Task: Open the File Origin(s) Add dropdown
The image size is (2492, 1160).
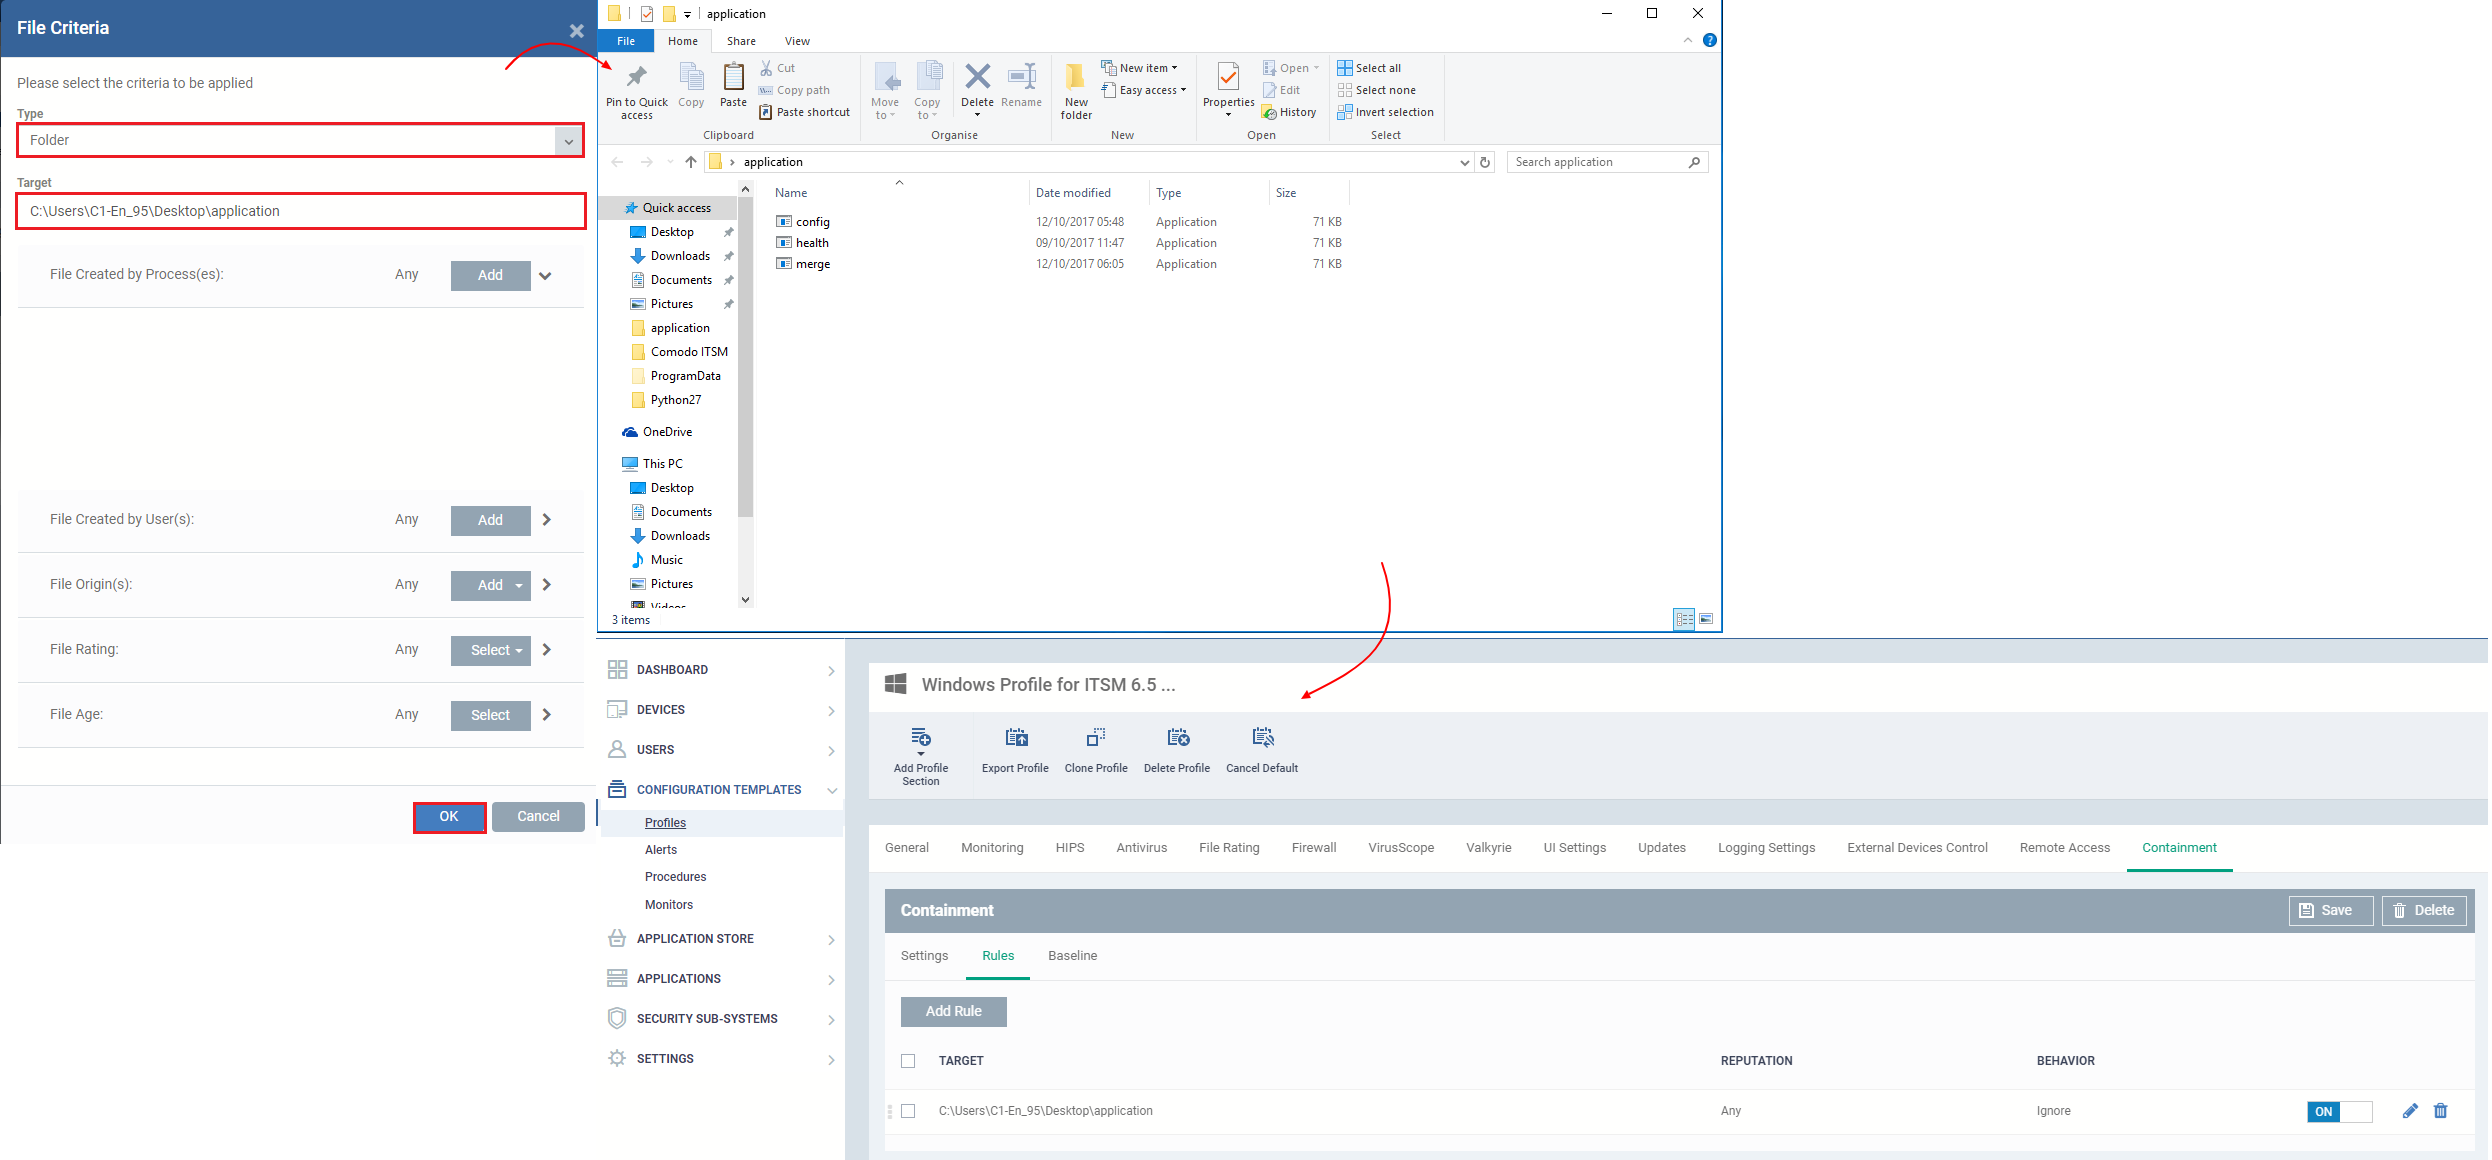Action: (x=491, y=585)
